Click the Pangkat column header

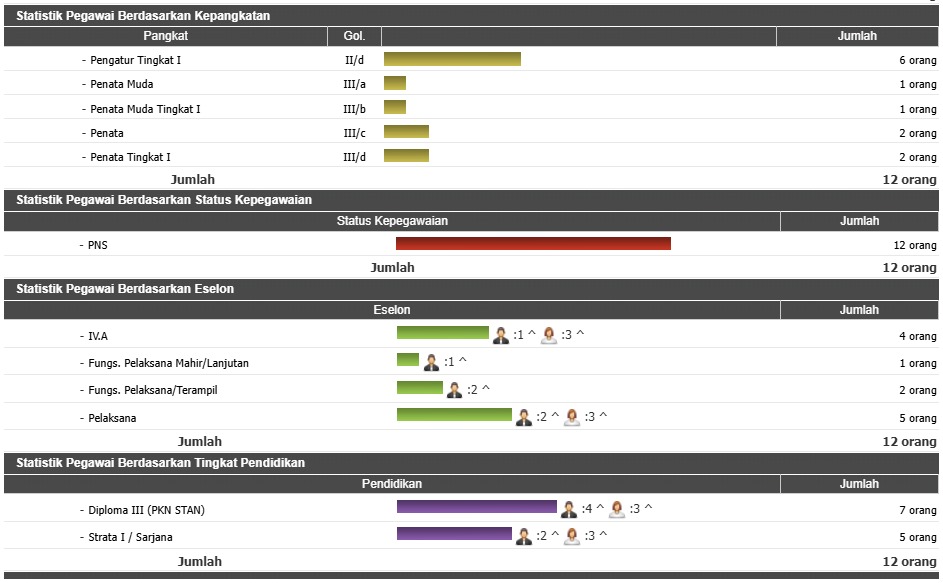coord(166,36)
